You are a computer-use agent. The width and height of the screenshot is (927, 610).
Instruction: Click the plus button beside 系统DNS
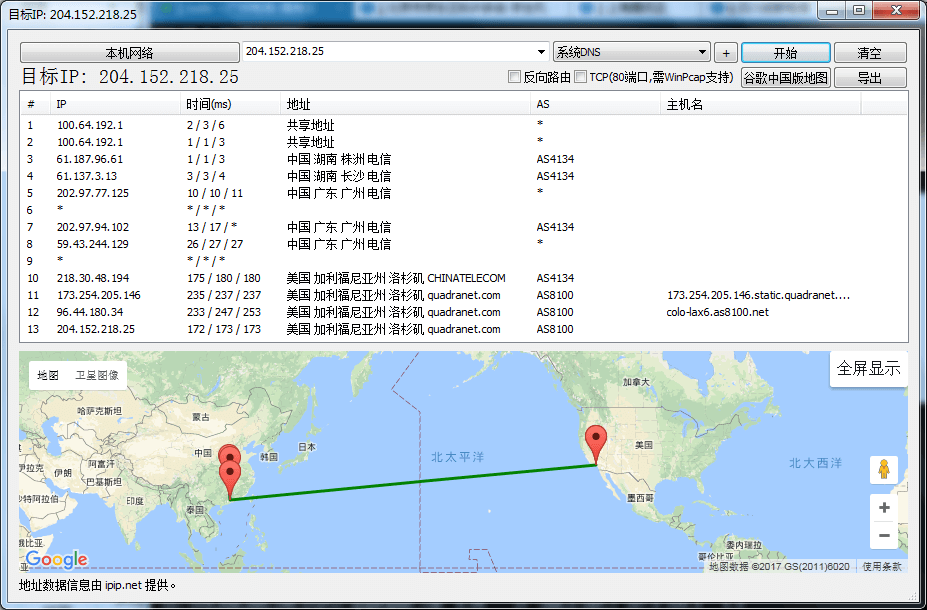(x=726, y=53)
